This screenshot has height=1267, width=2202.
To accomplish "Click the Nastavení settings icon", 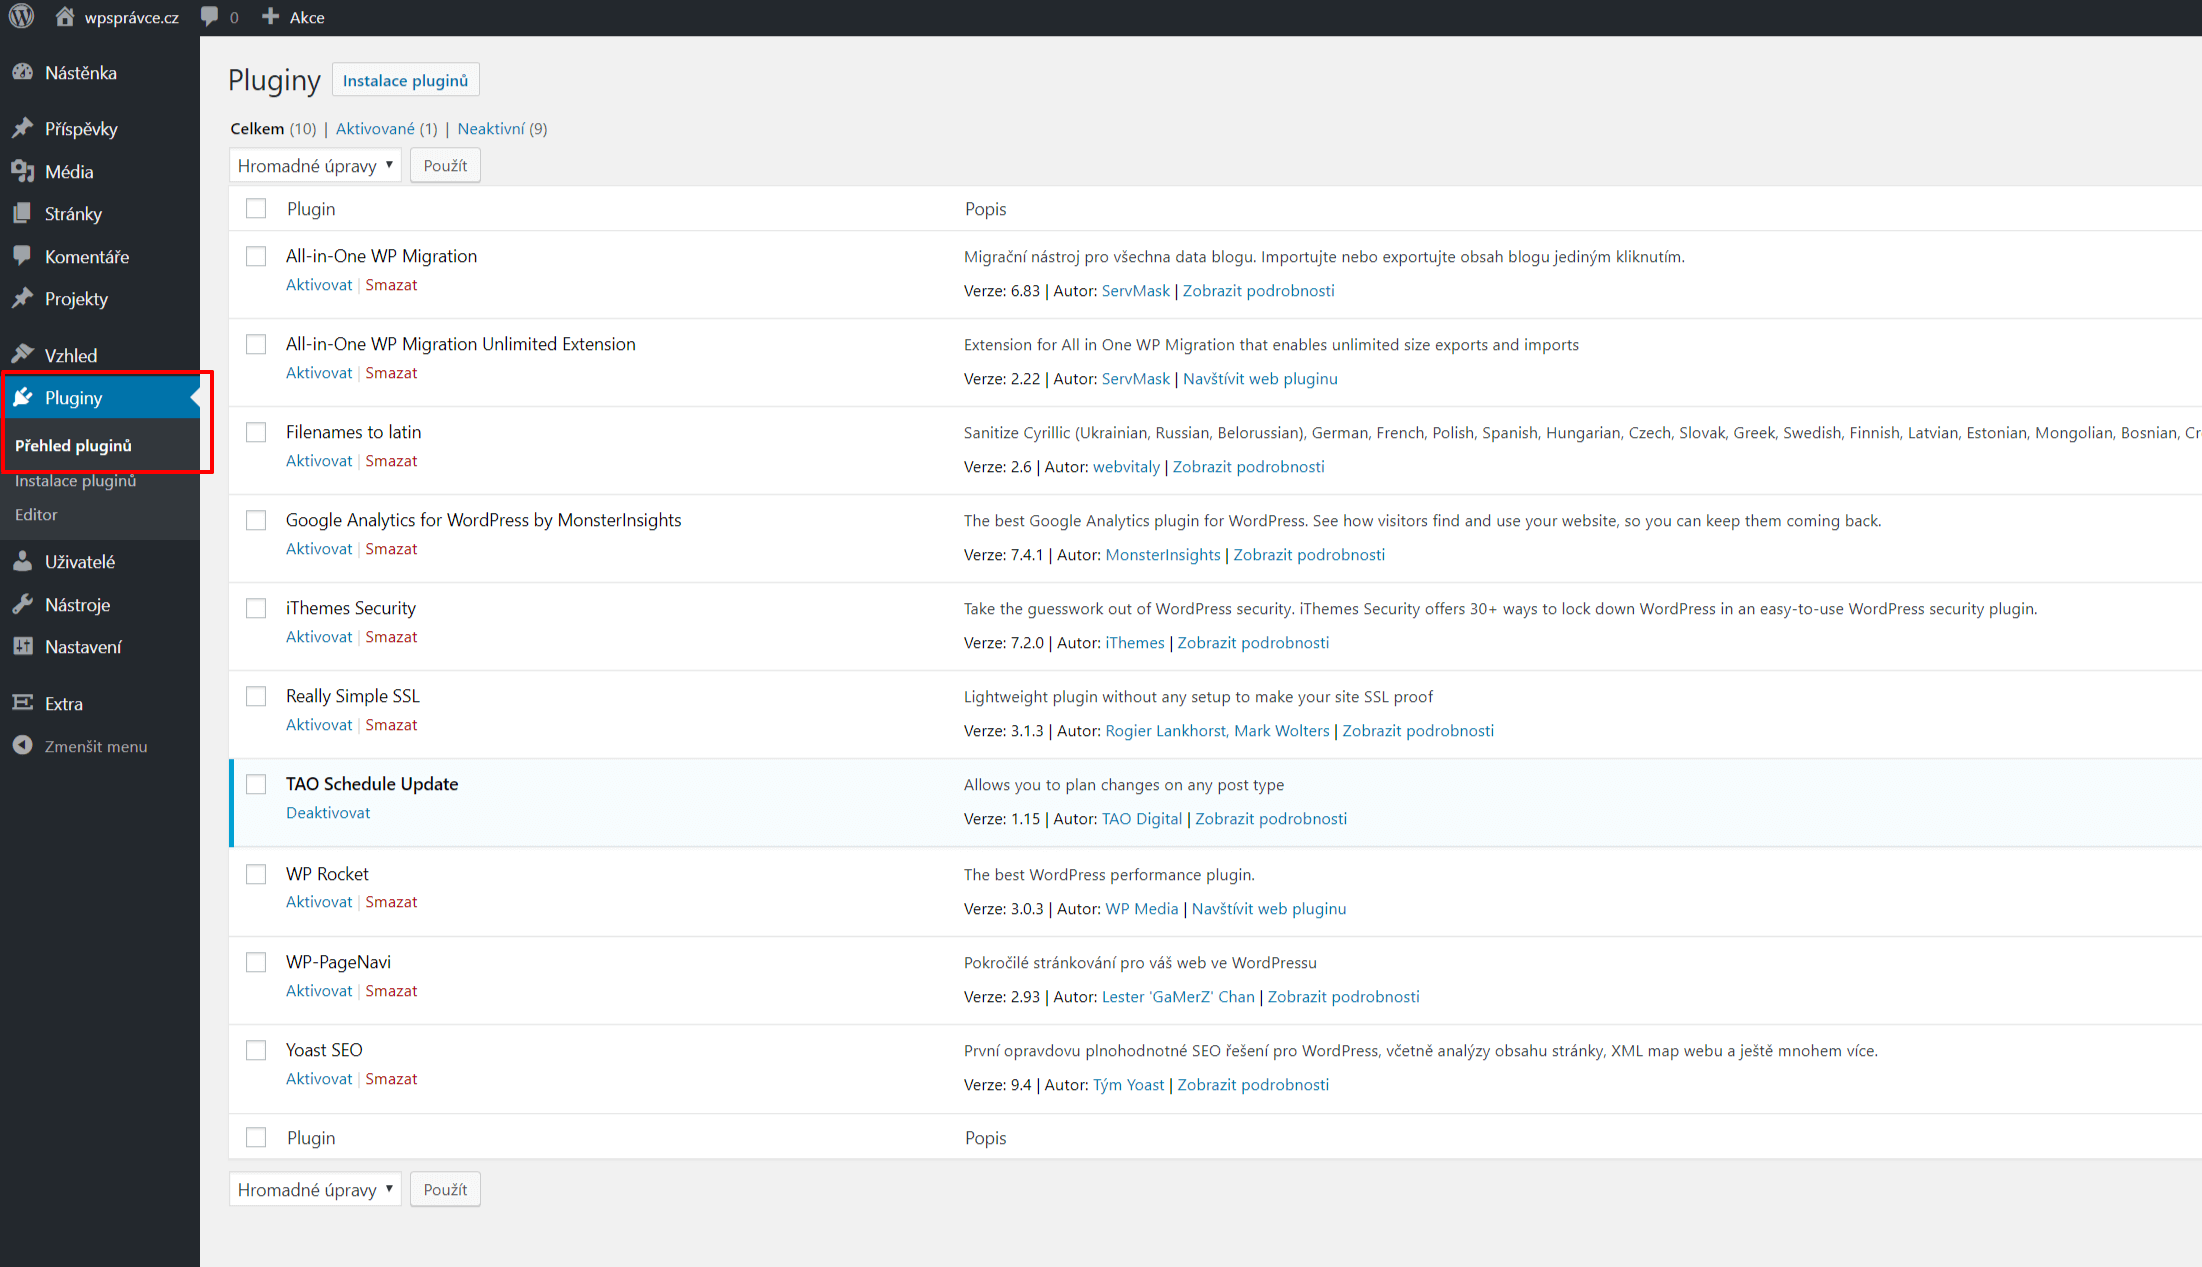I will [x=22, y=646].
